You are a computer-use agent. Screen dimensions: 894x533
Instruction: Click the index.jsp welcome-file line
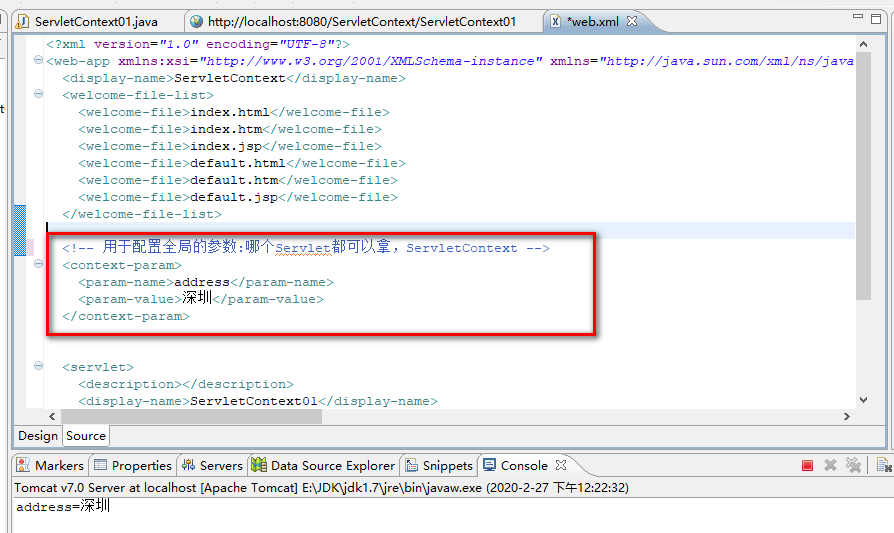point(230,147)
